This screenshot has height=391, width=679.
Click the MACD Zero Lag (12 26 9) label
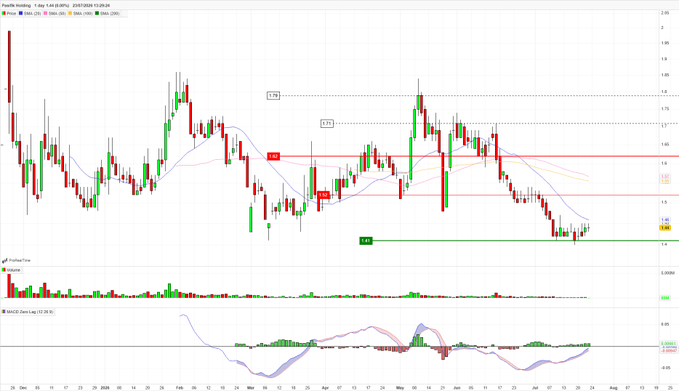pyautogui.click(x=29, y=311)
